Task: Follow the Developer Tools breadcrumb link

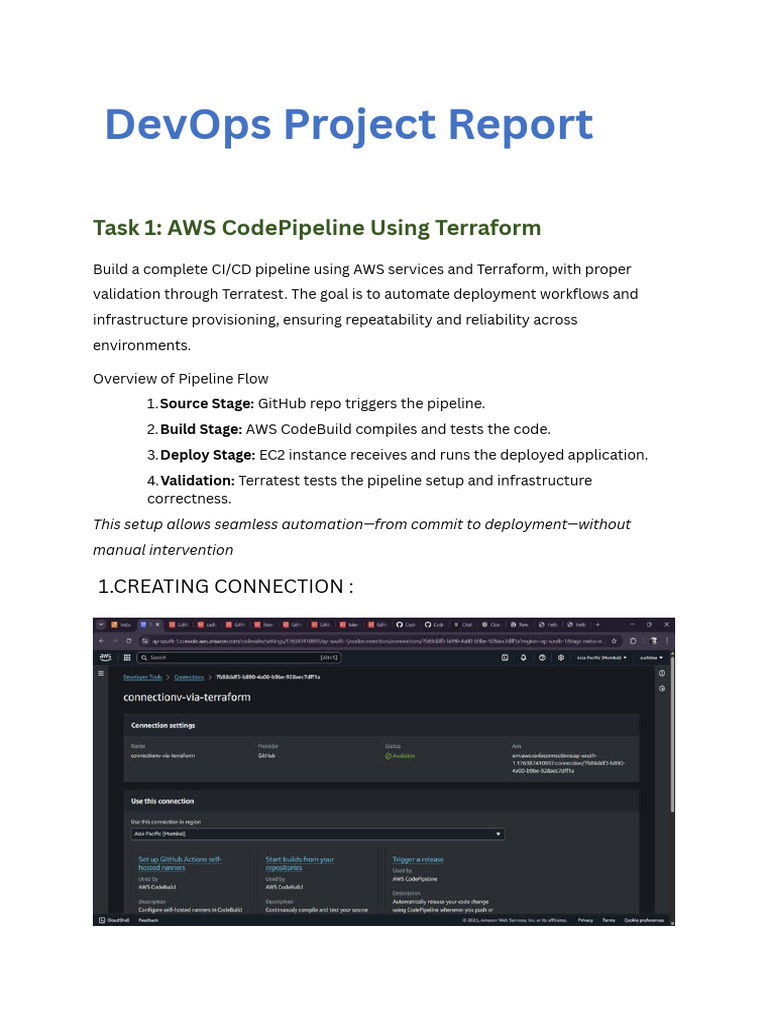Action: 142,677
